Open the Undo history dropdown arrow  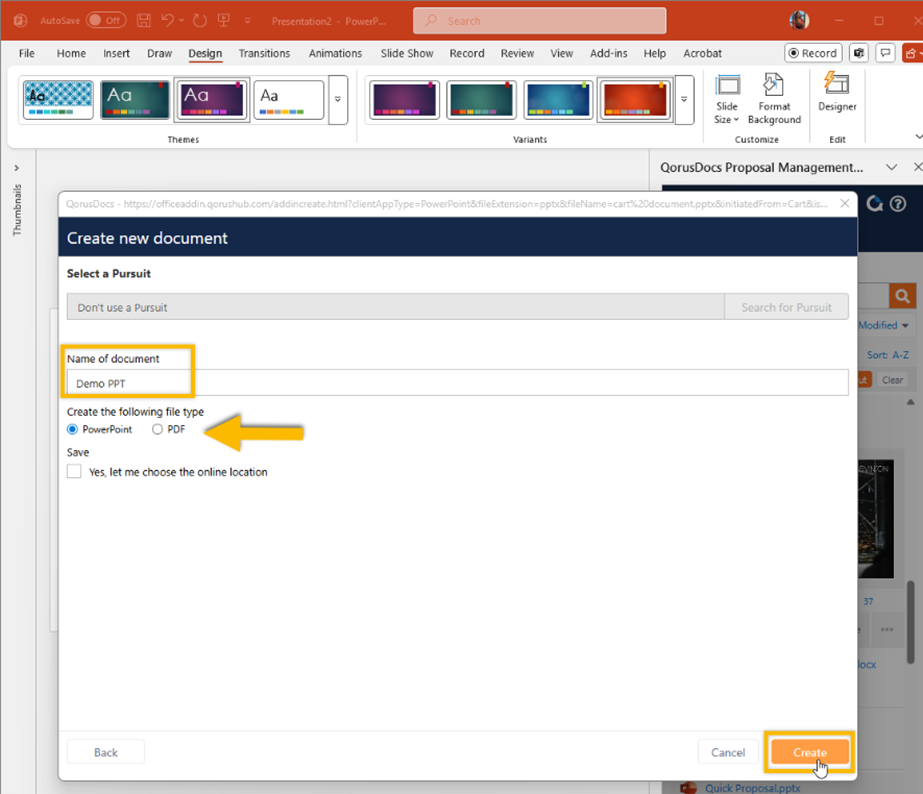(x=181, y=21)
